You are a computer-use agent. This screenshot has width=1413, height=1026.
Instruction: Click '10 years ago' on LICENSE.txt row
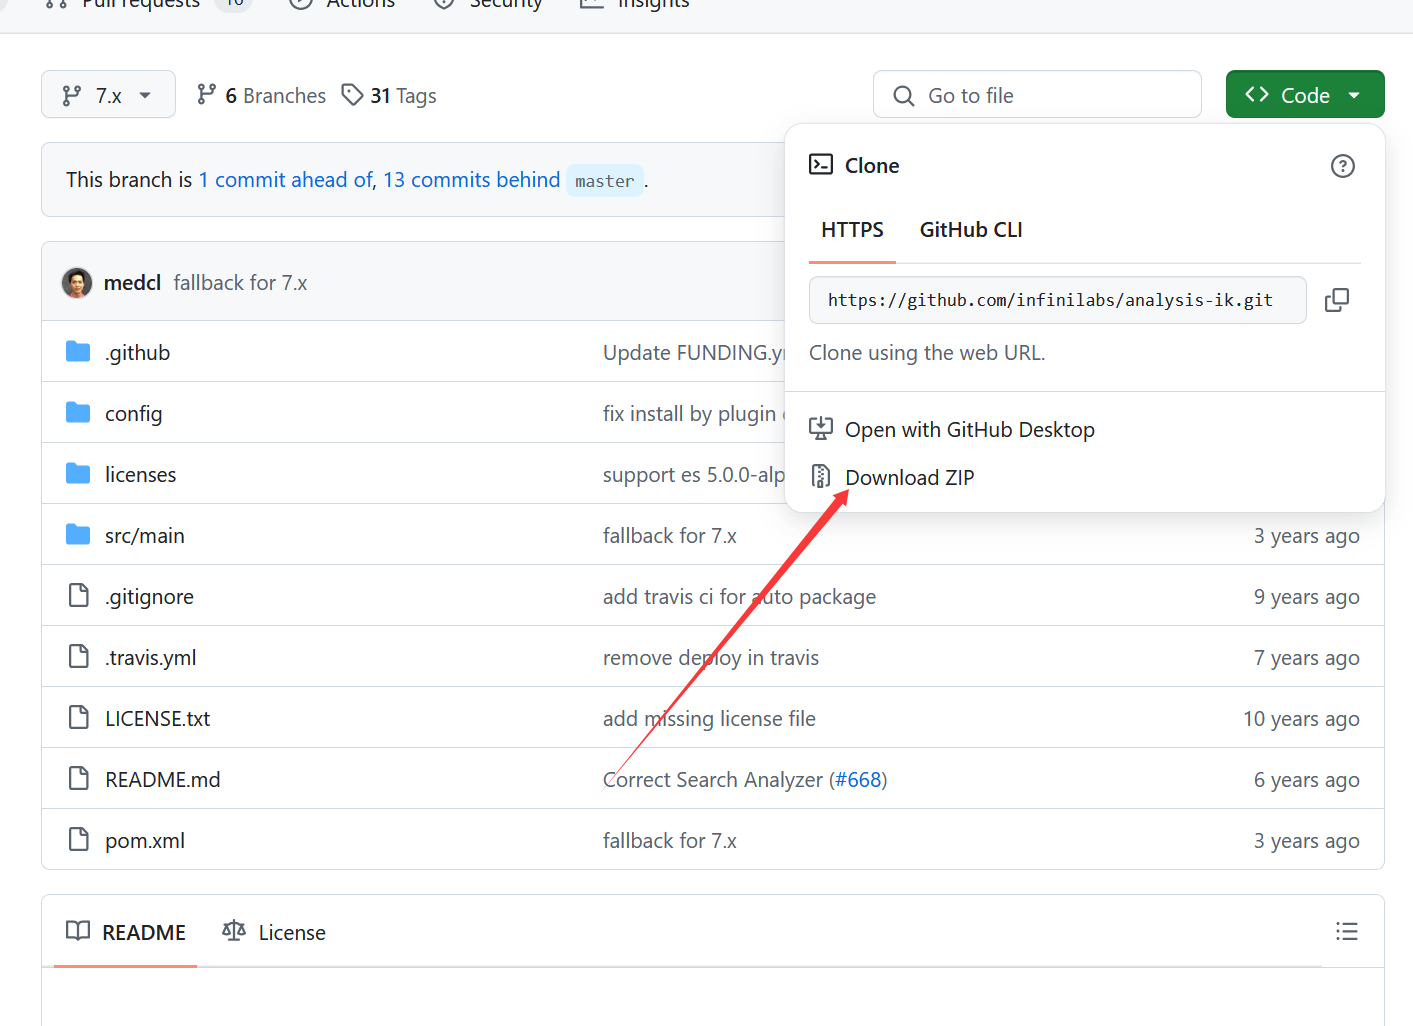[1301, 719]
